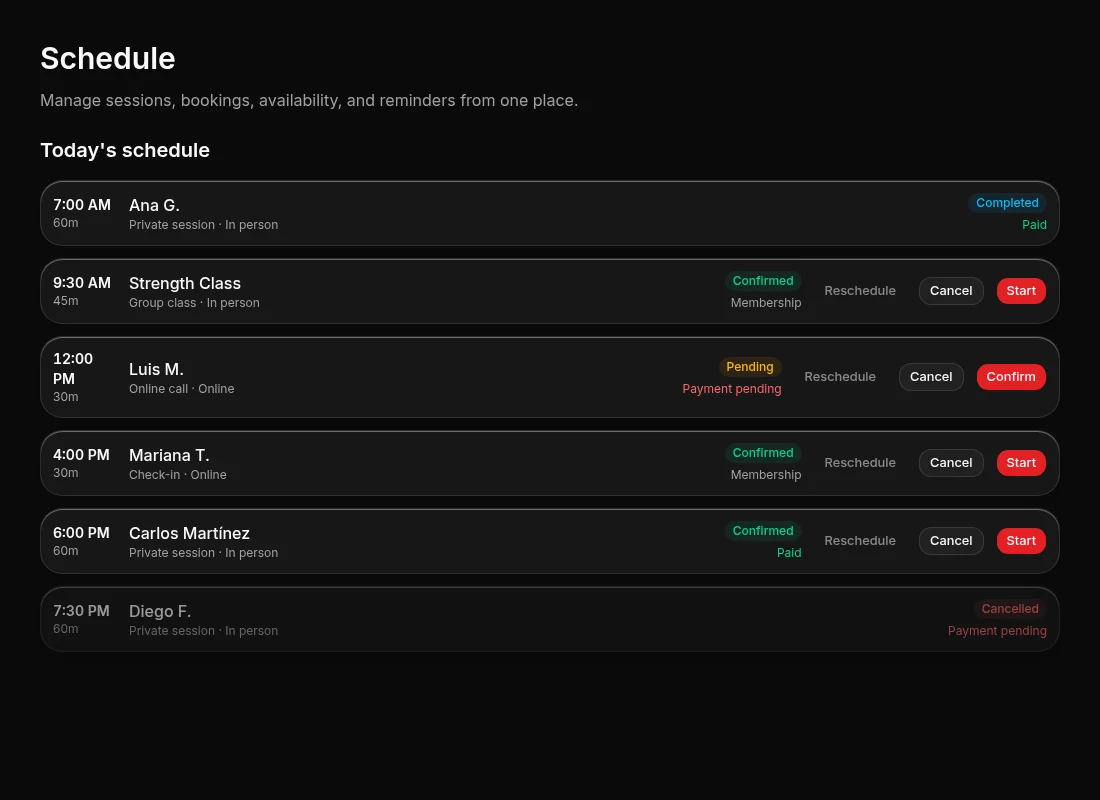Image resolution: width=1100 pixels, height=800 pixels.
Task: Select the Carlos Martínez name
Action: (189, 533)
